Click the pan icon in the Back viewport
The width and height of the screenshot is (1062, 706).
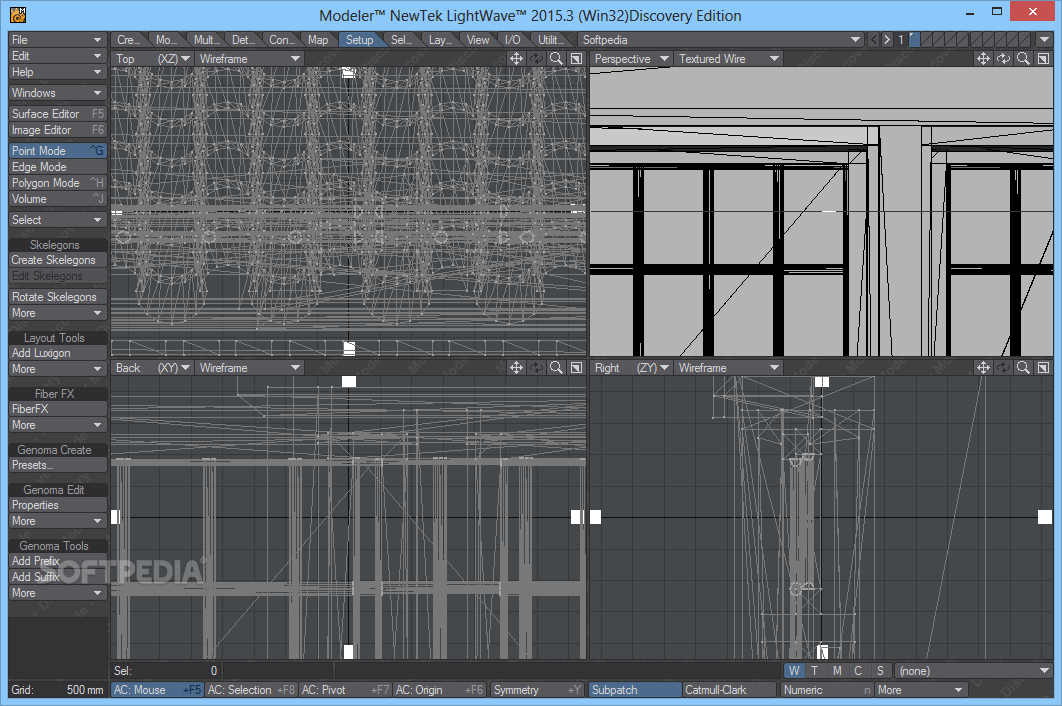(516, 368)
